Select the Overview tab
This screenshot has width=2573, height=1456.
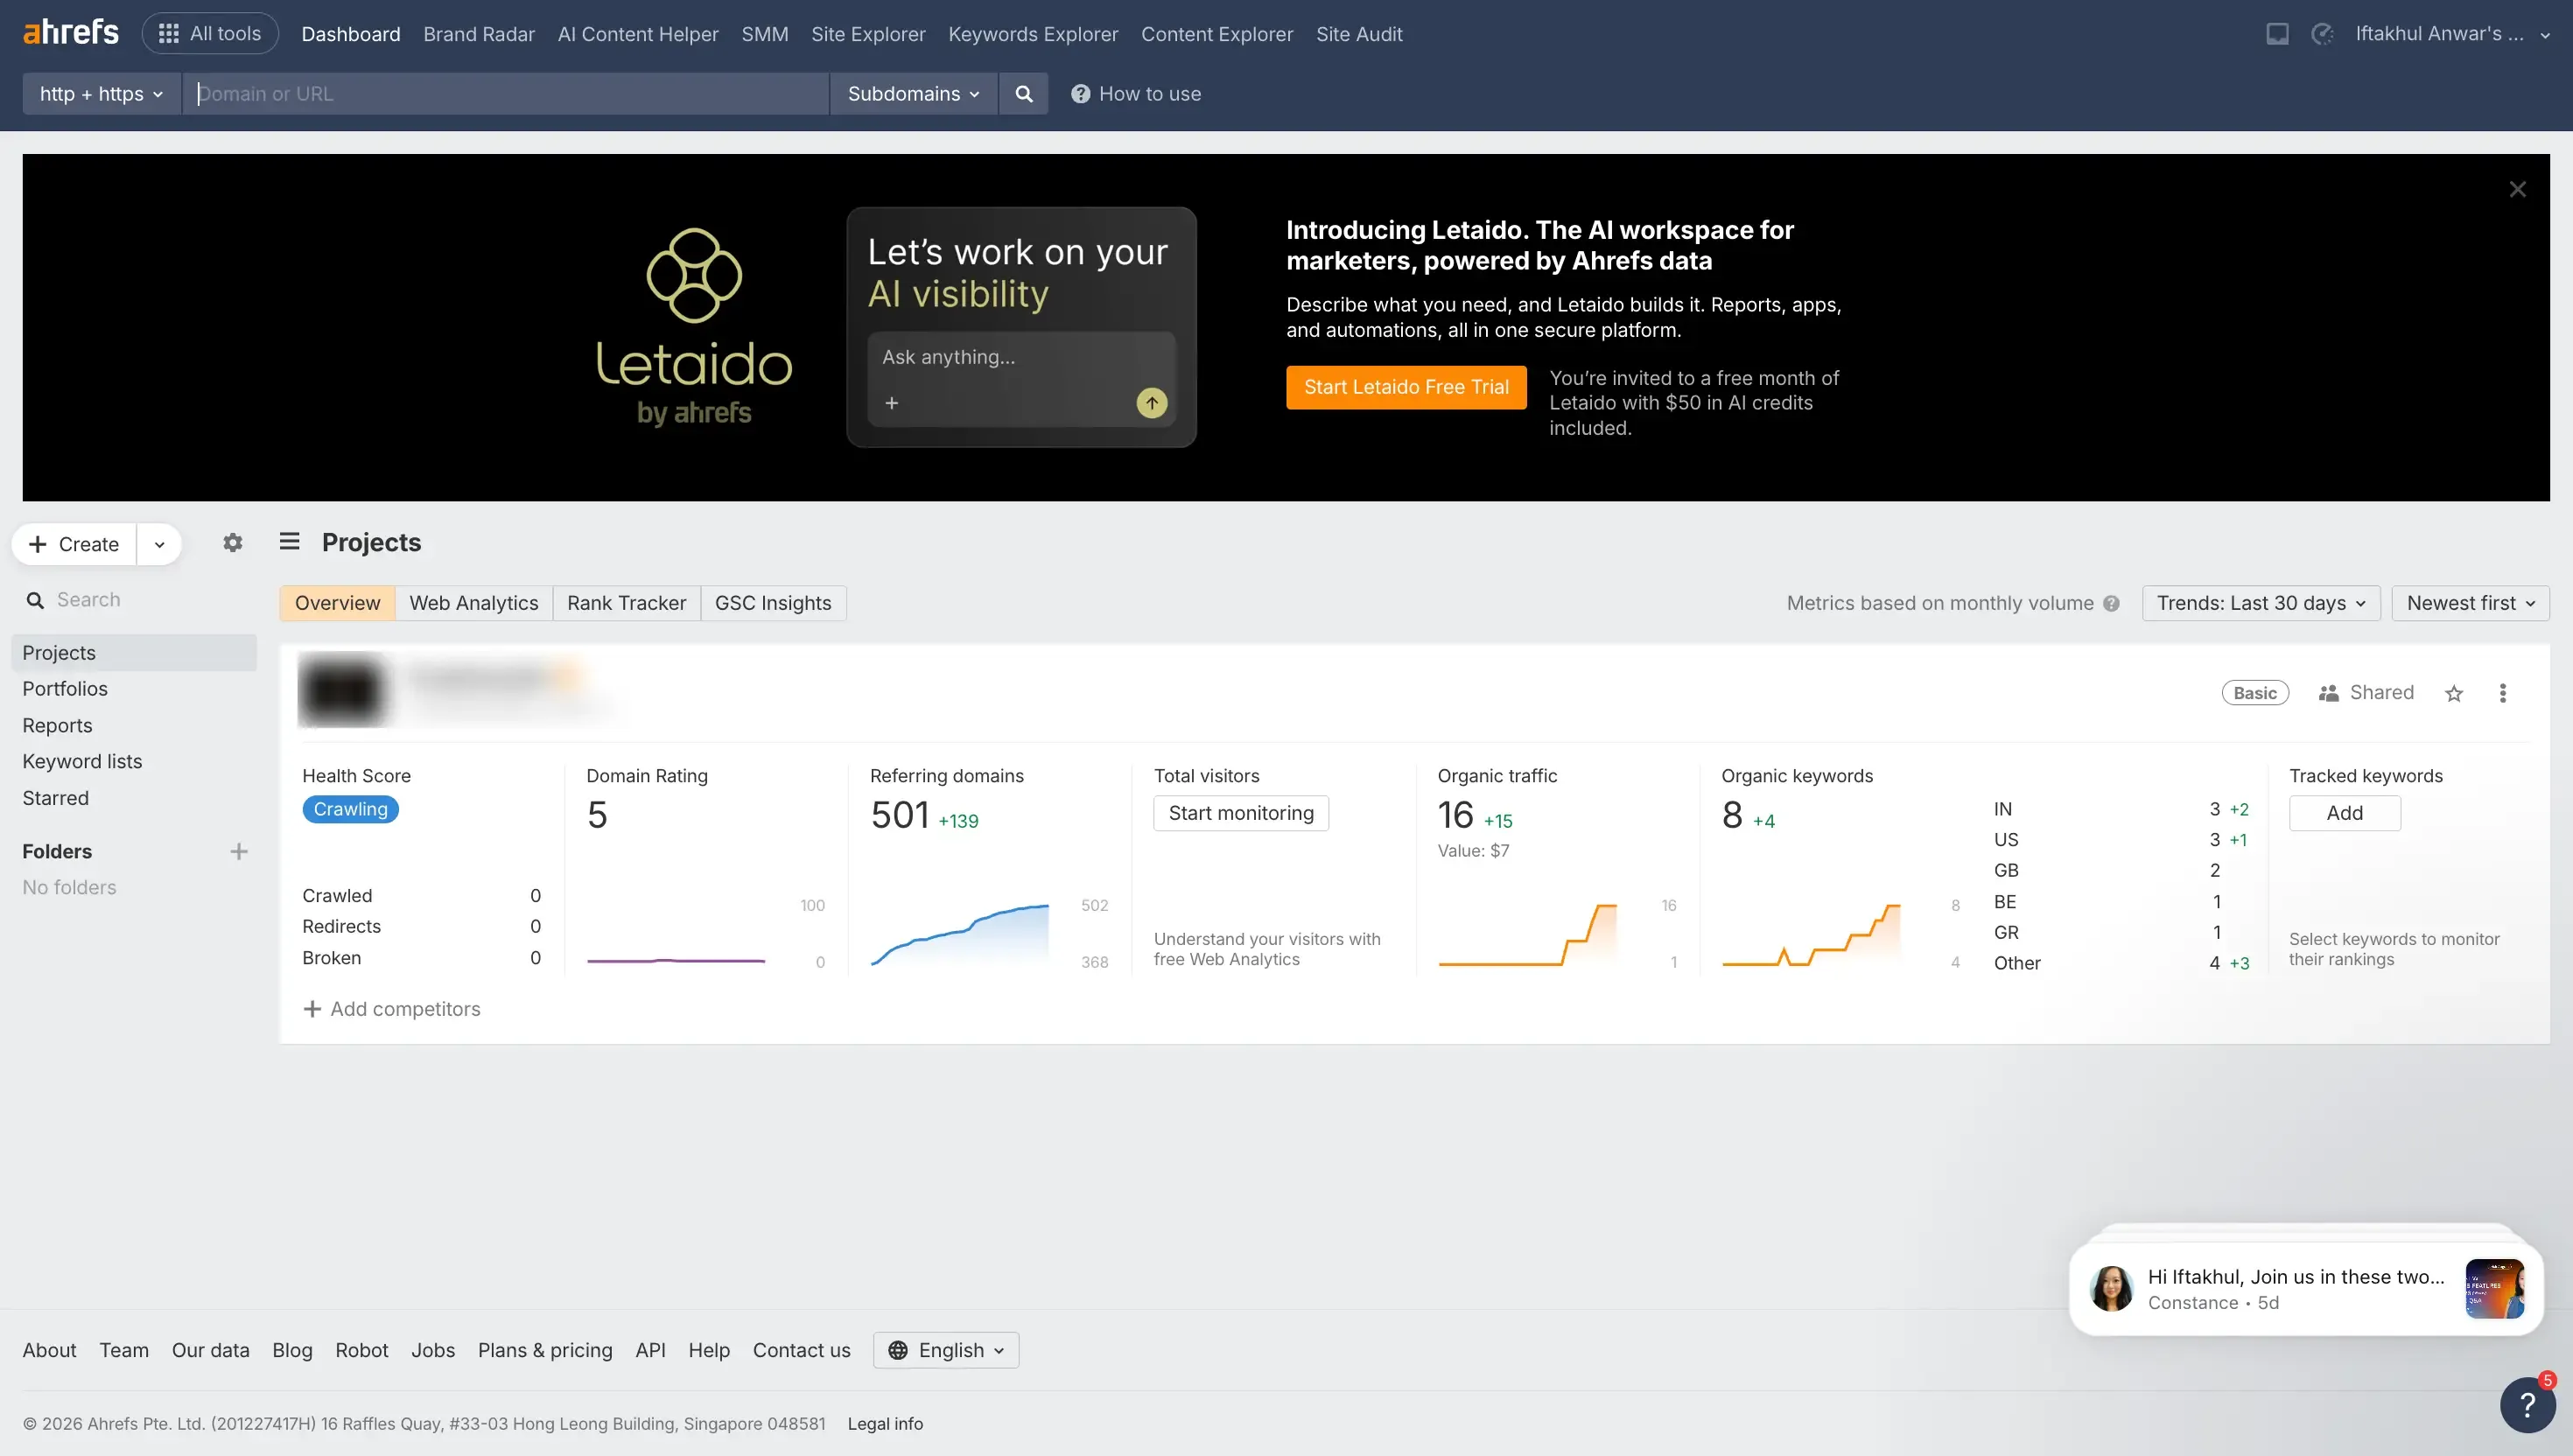pyautogui.click(x=337, y=603)
